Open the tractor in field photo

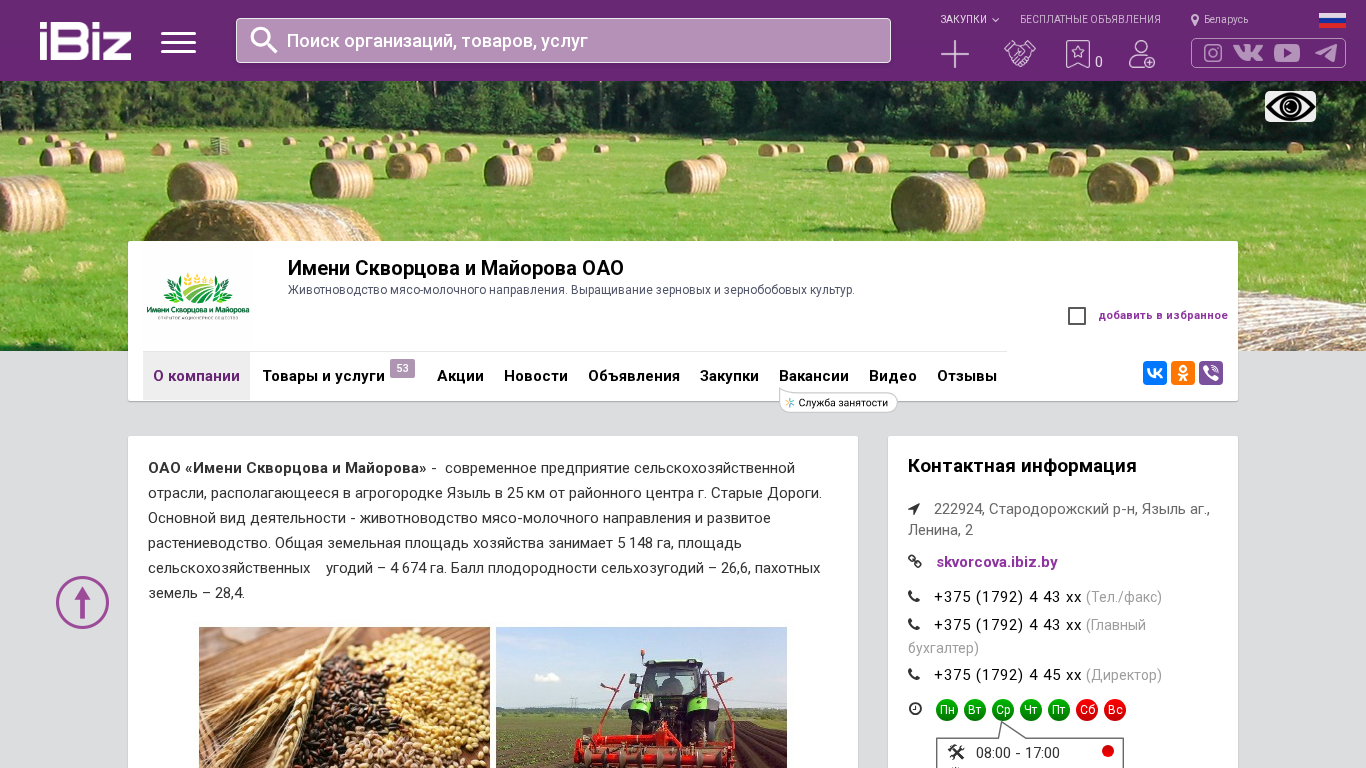641,697
